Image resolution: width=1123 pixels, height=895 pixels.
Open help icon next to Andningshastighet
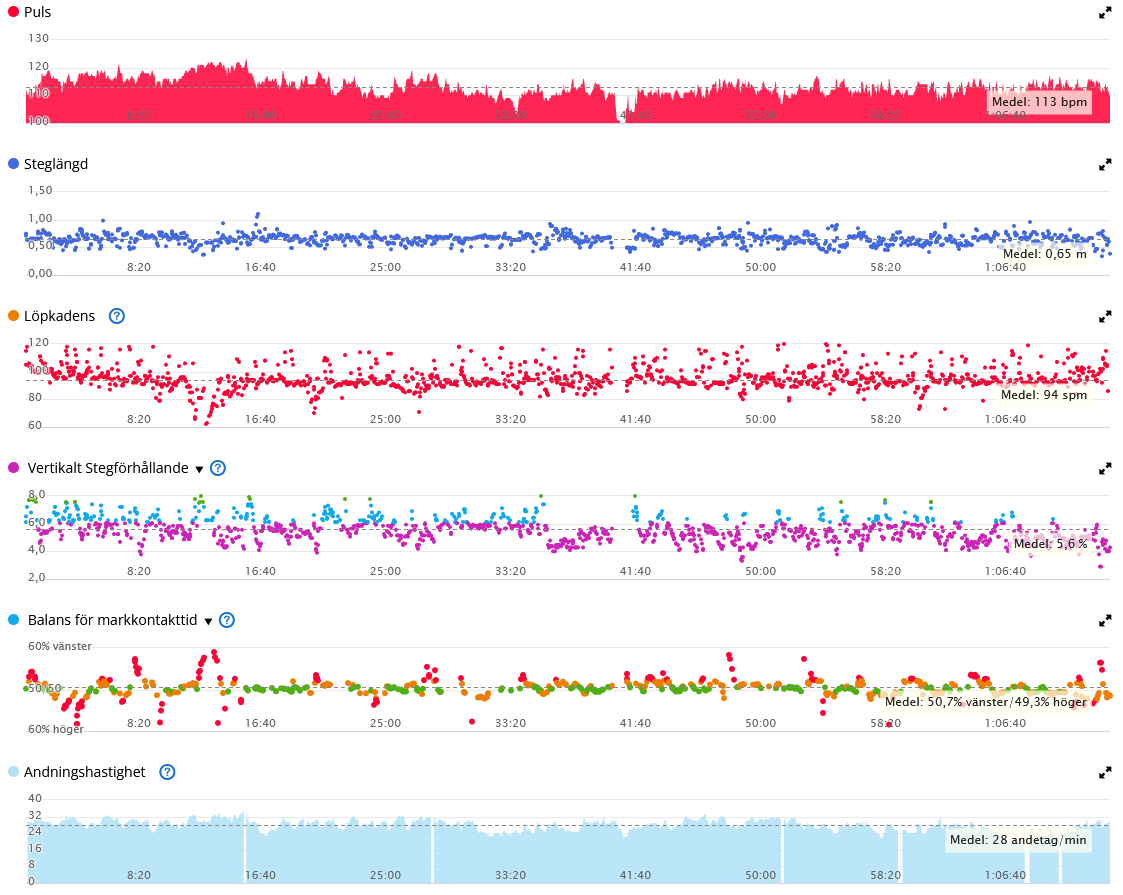click(167, 772)
